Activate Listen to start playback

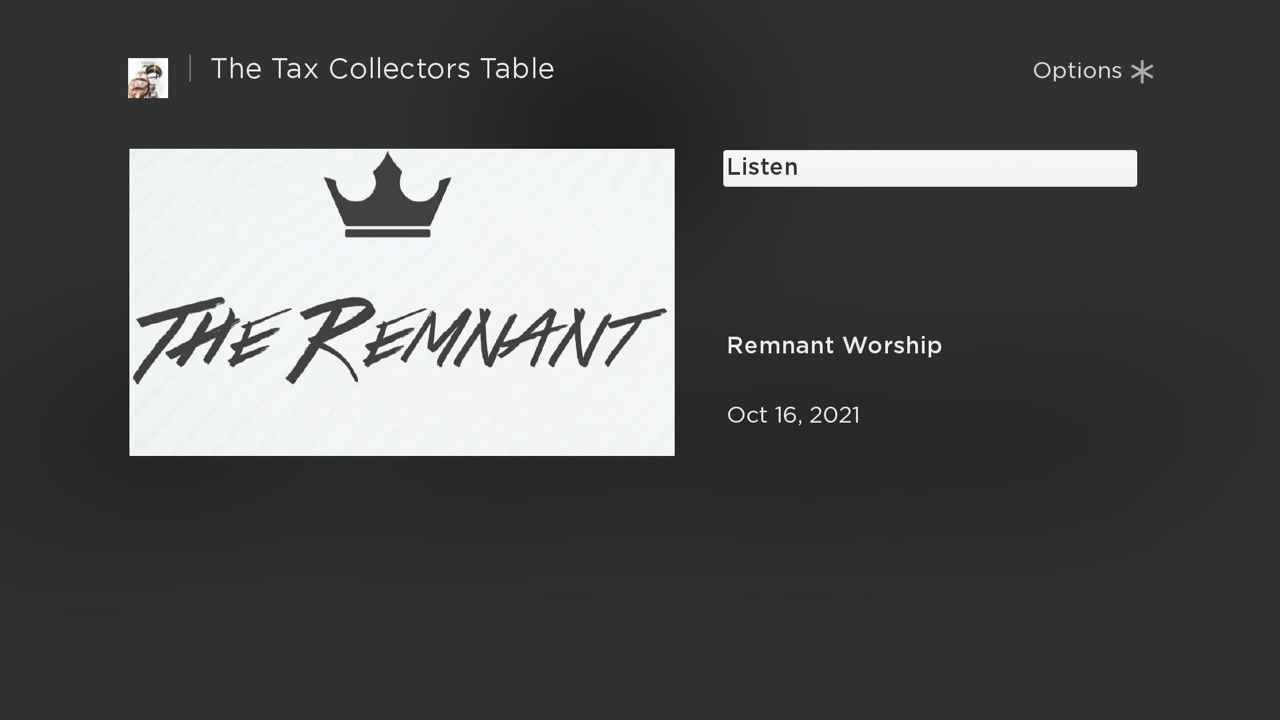(x=929, y=168)
